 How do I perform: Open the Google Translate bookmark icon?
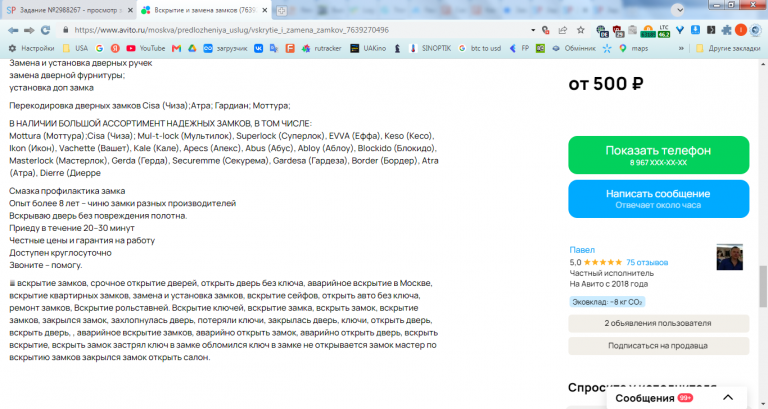coord(274,48)
